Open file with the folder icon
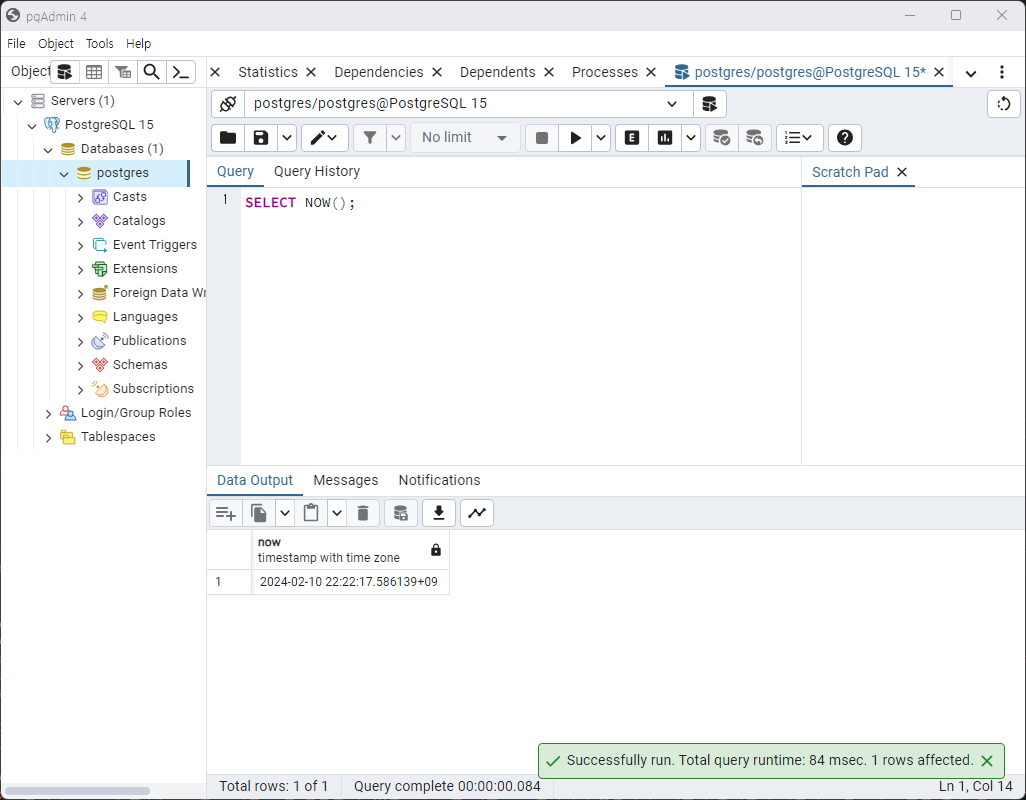1026x800 pixels. [228, 137]
